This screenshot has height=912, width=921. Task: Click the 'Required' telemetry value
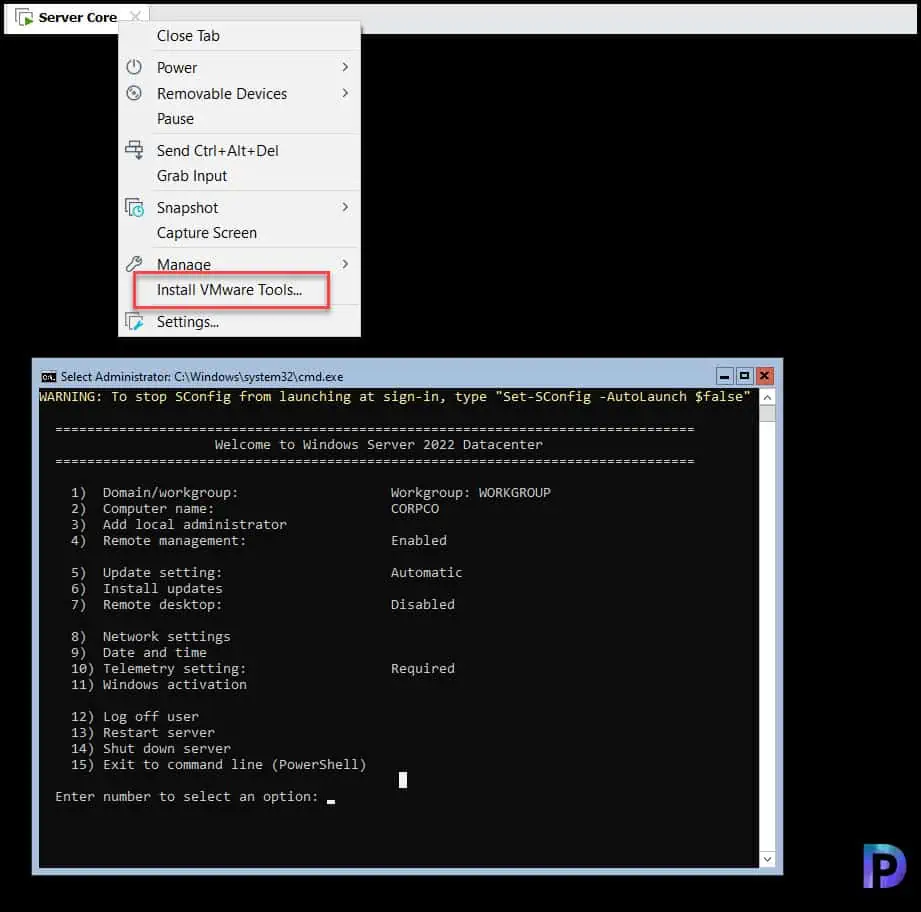[x=422, y=668]
